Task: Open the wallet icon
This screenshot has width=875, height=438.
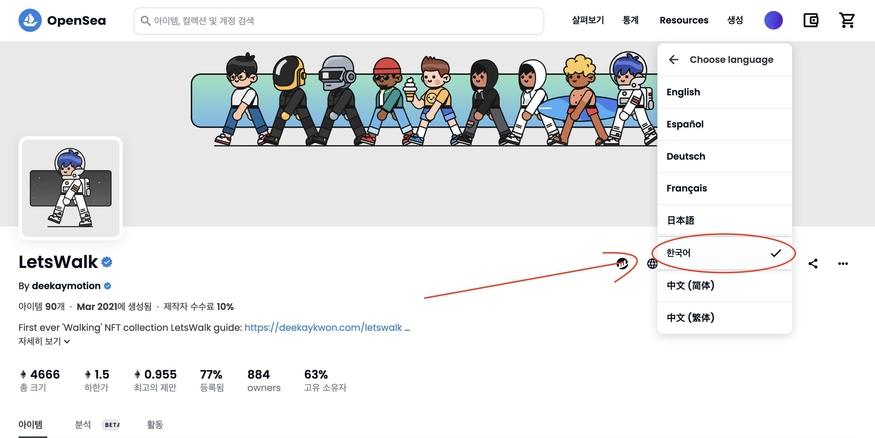Action: [x=810, y=21]
